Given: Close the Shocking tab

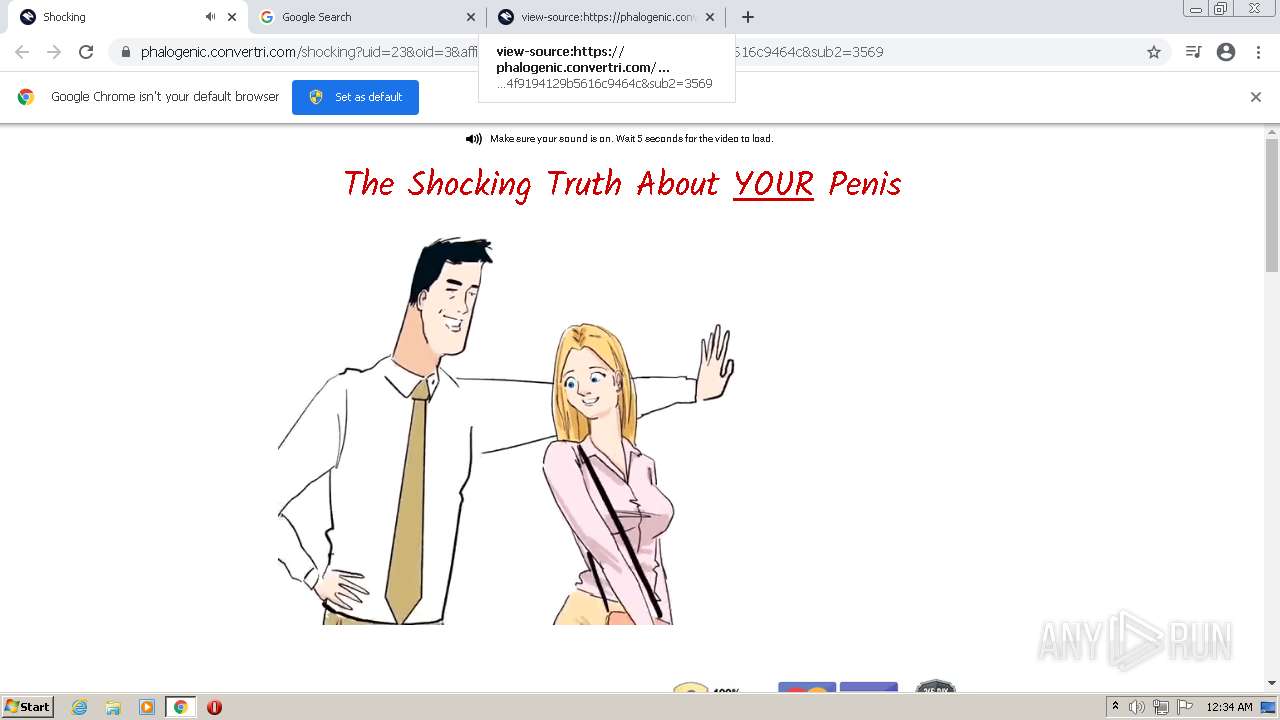Looking at the screenshot, I should pos(232,17).
